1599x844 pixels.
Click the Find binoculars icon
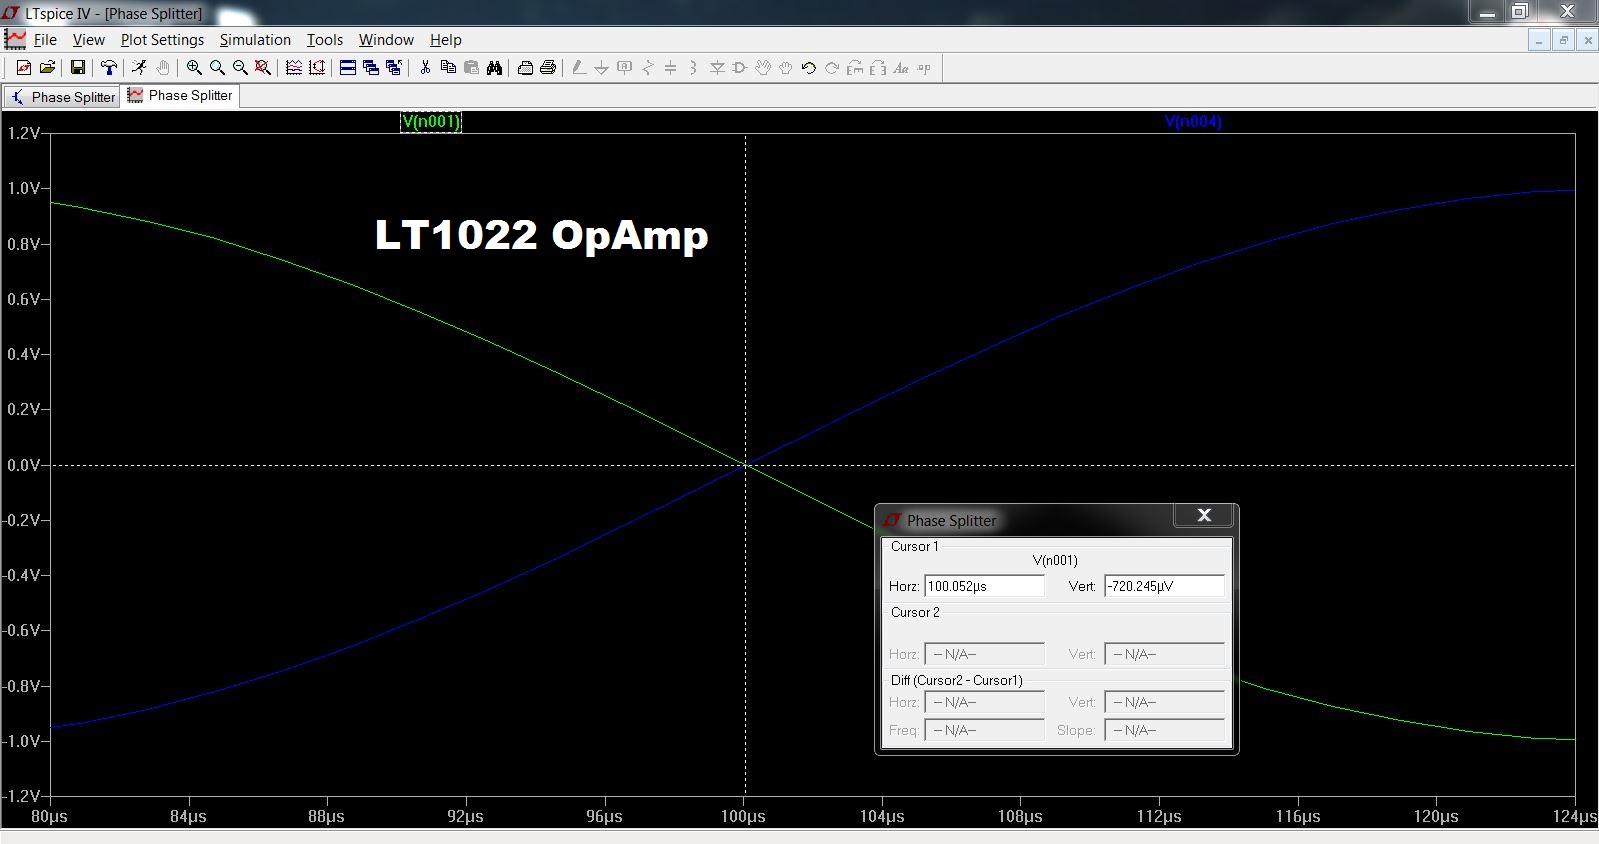tap(494, 68)
